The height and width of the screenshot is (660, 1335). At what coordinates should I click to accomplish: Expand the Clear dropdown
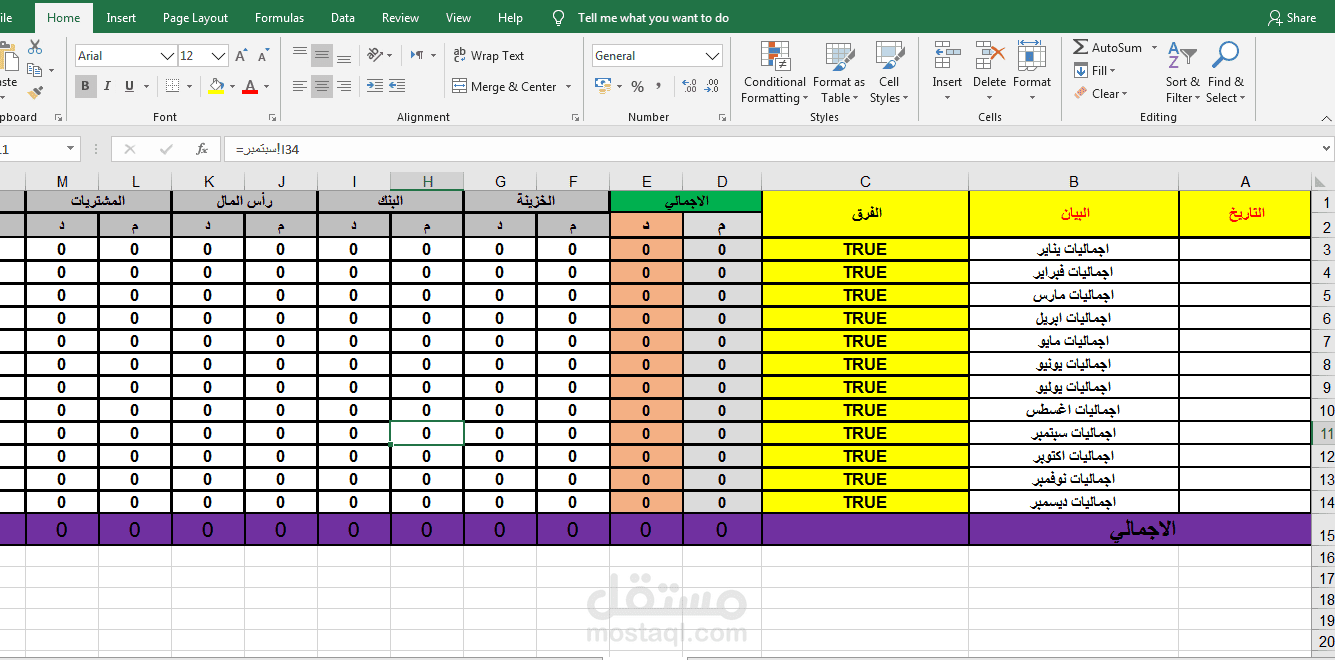pyautogui.click(x=1124, y=94)
